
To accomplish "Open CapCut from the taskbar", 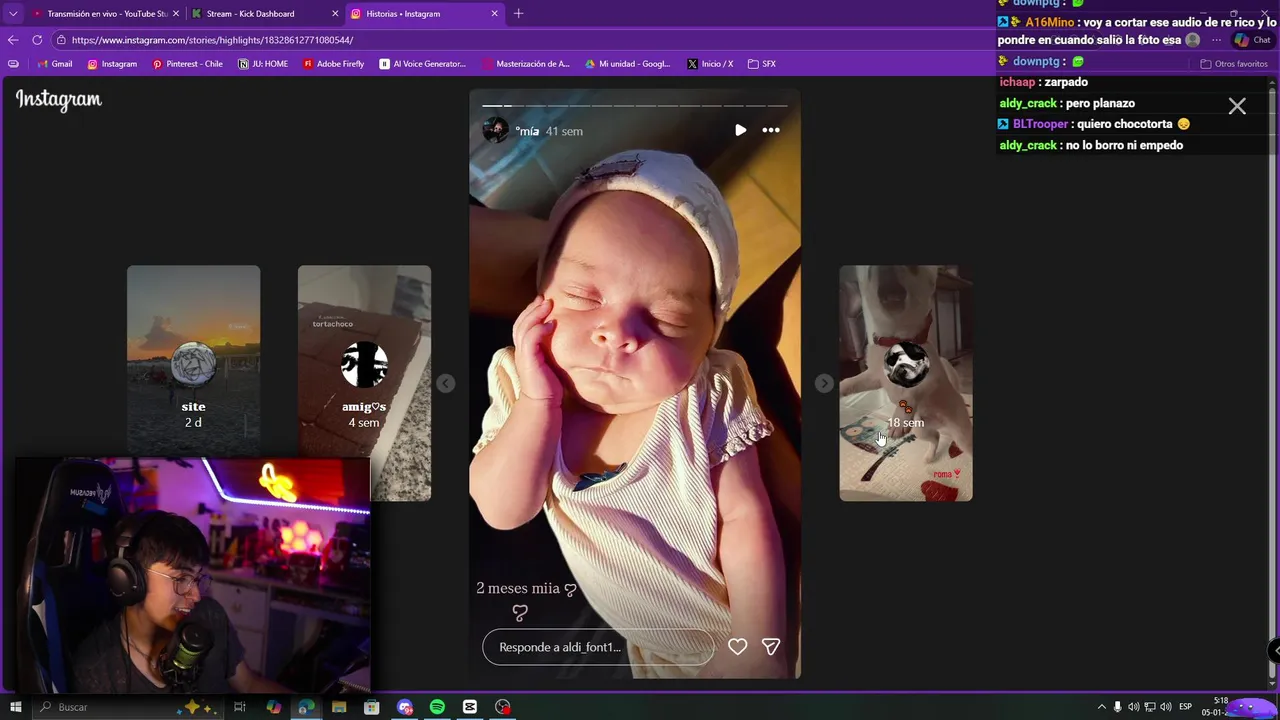I will point(470,707).
